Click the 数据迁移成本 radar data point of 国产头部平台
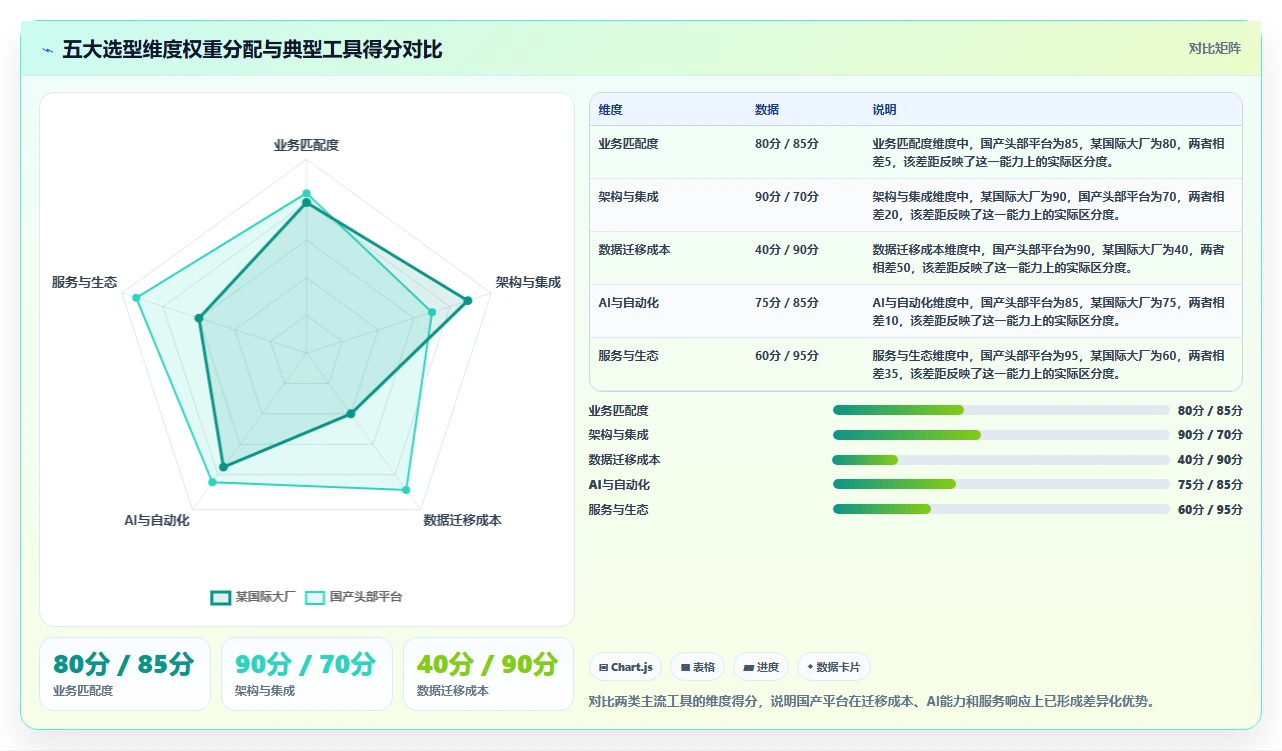 406,490
